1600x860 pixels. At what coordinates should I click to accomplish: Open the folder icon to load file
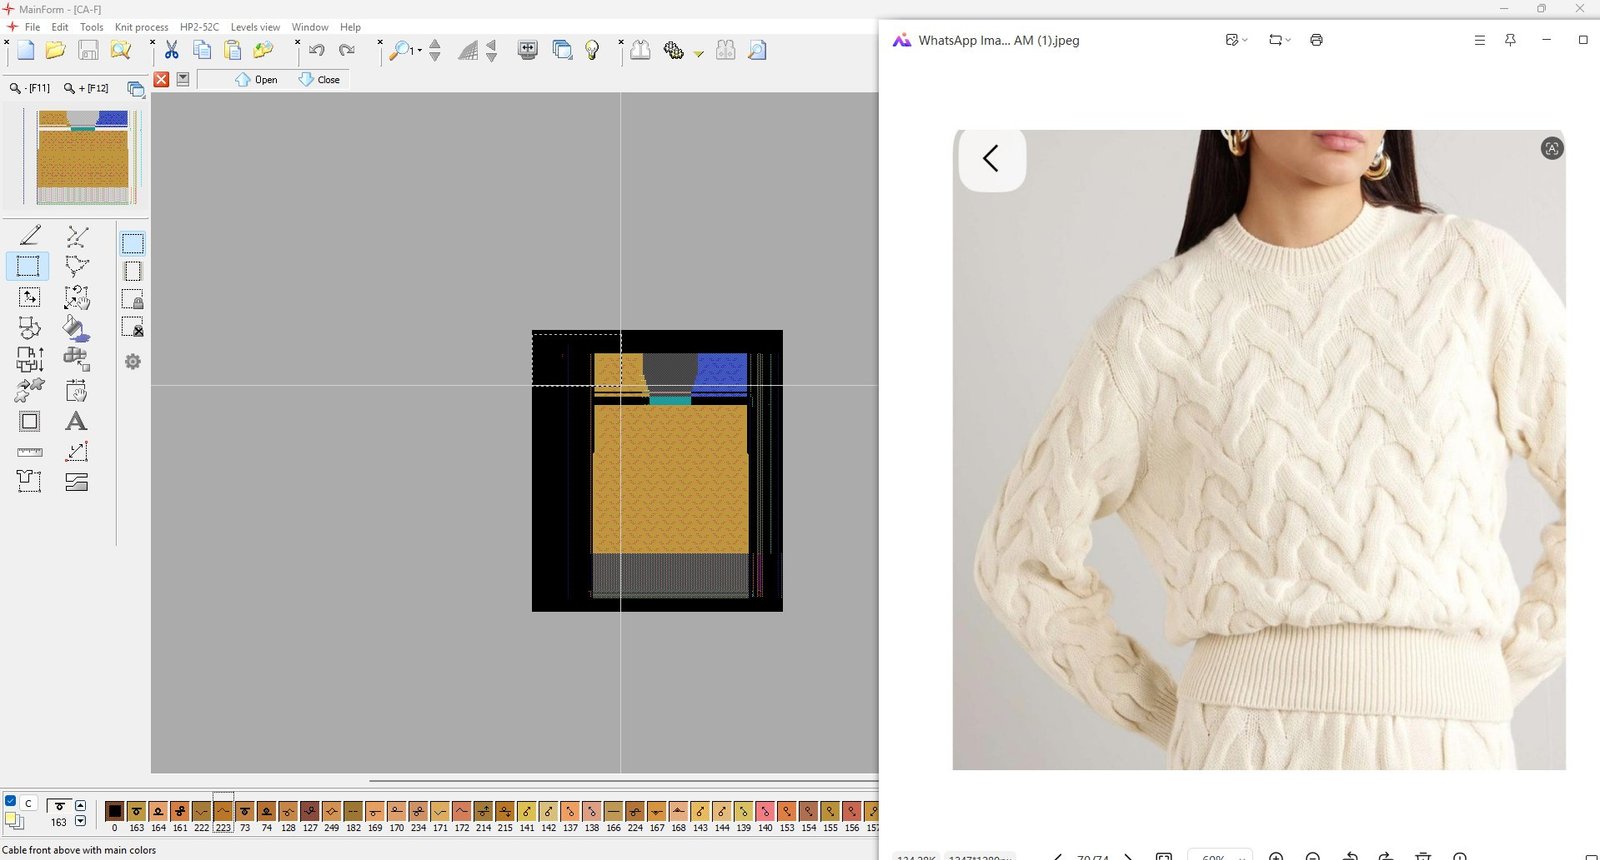click(x=55, y=50)
